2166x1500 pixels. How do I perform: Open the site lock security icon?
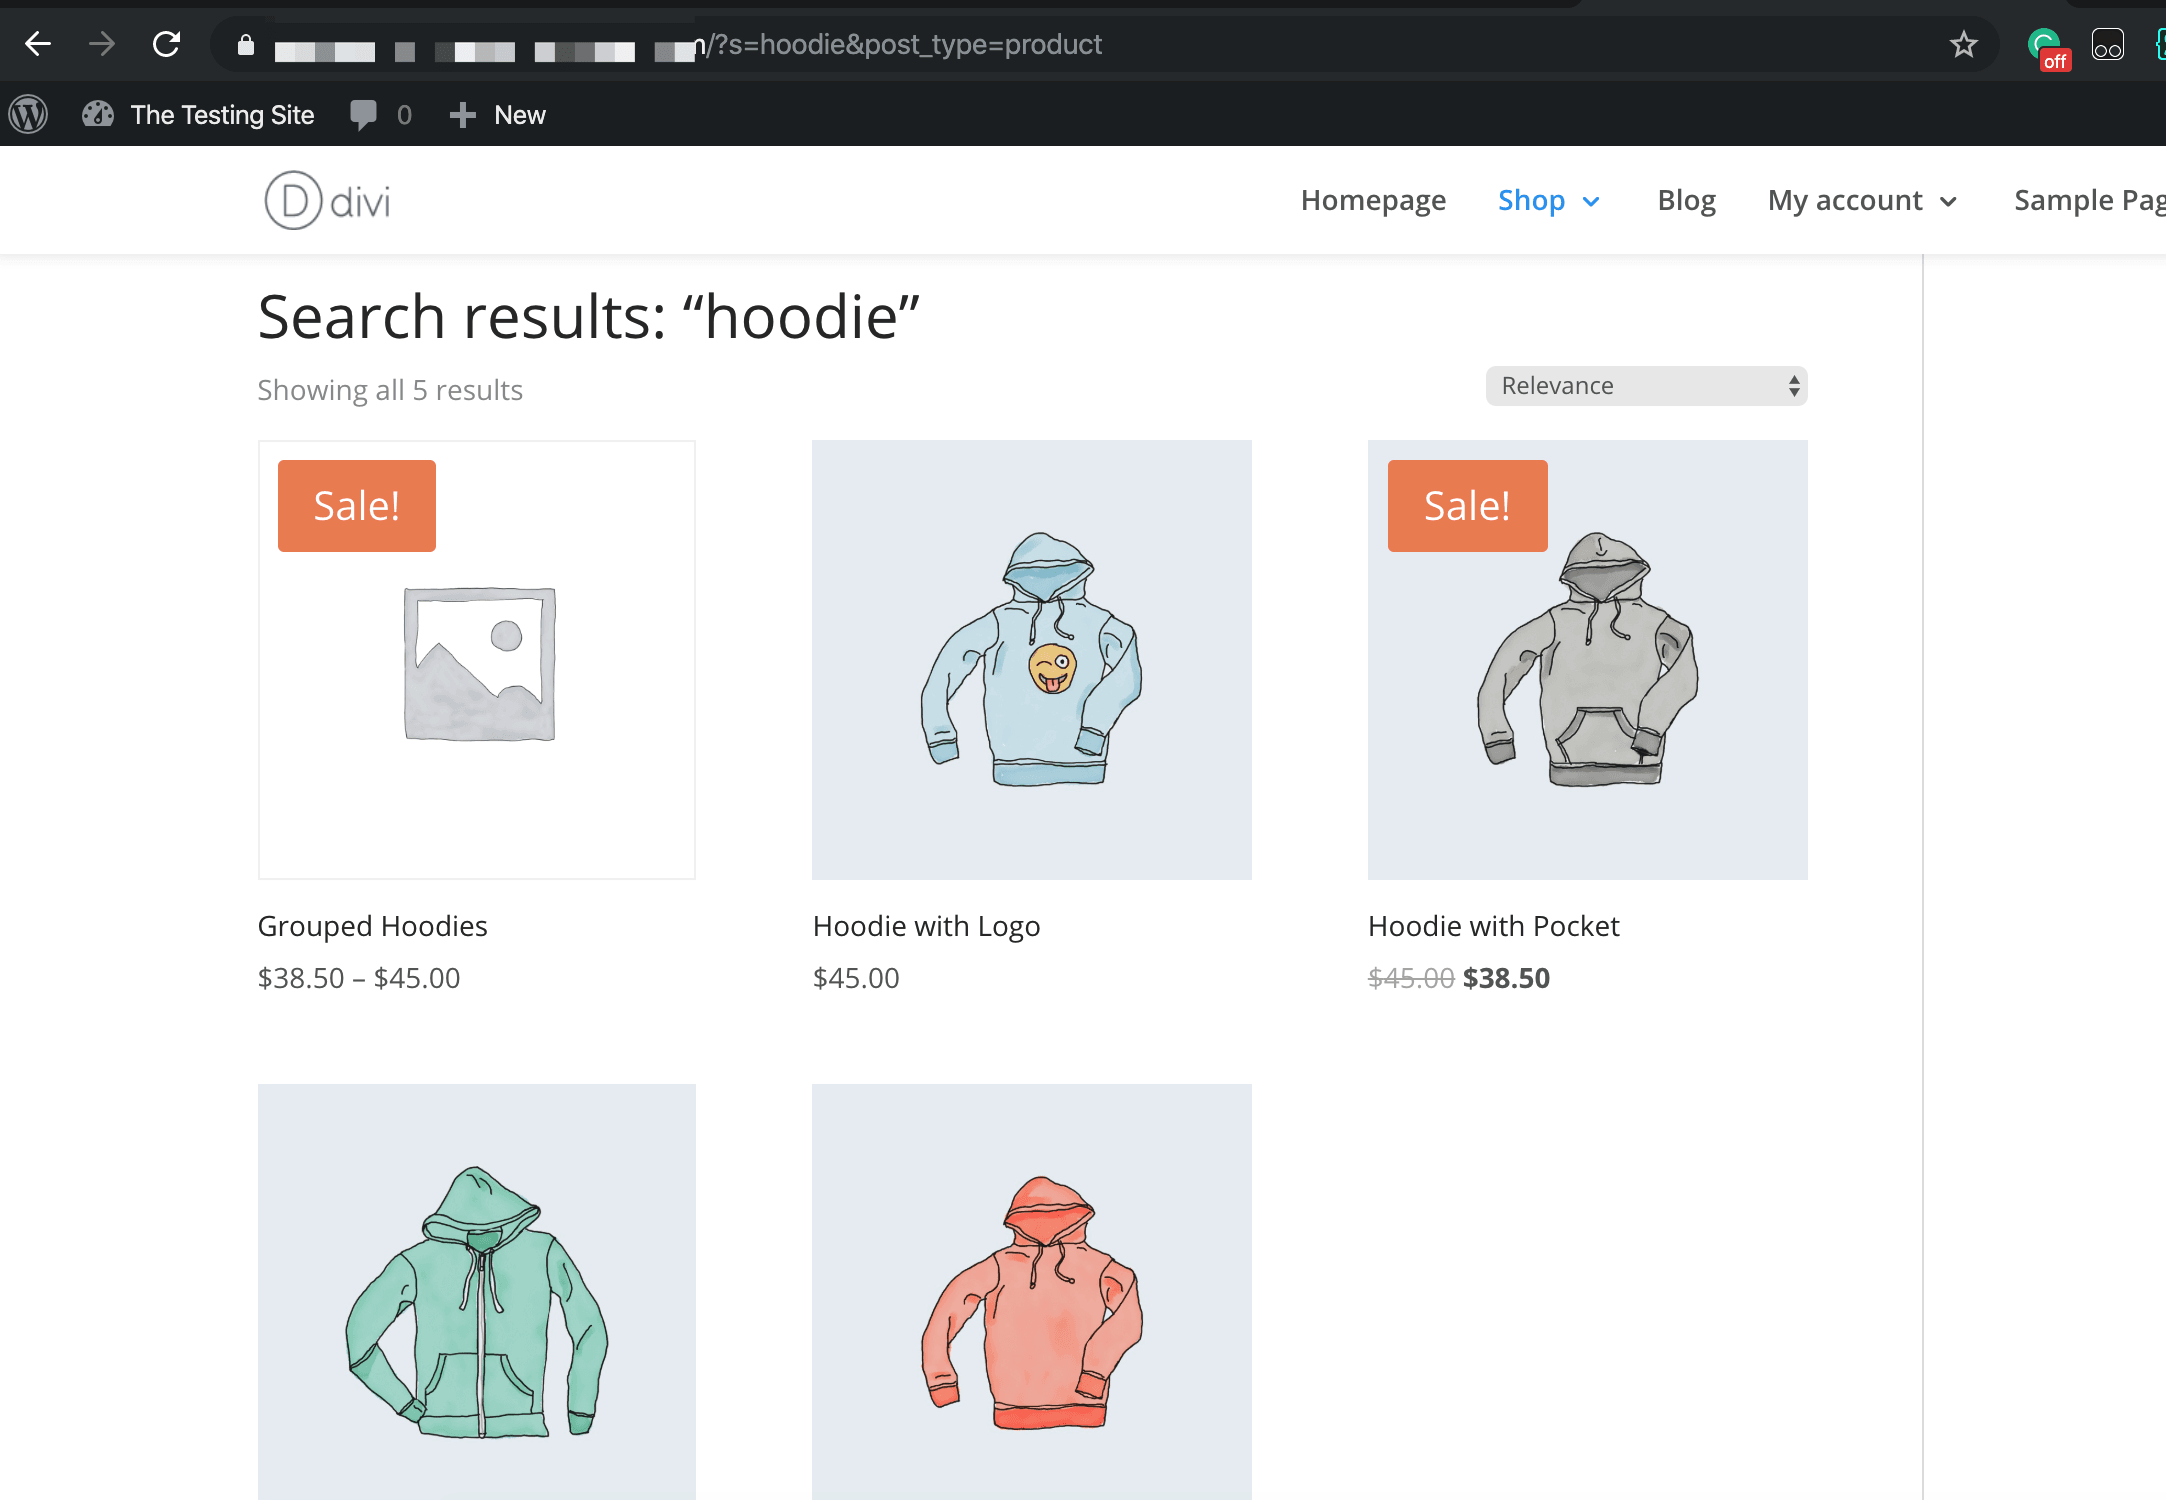click(x=246, y=45)
